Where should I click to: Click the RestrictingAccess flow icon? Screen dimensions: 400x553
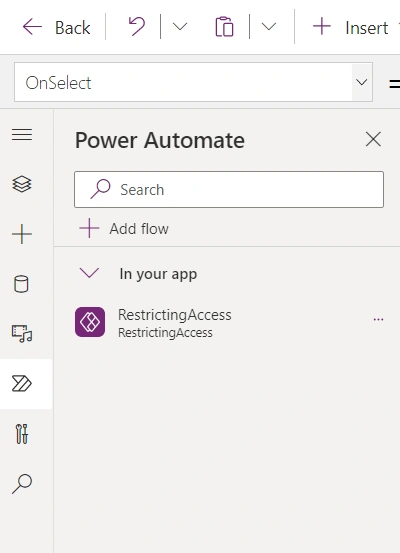pos(90,322)
